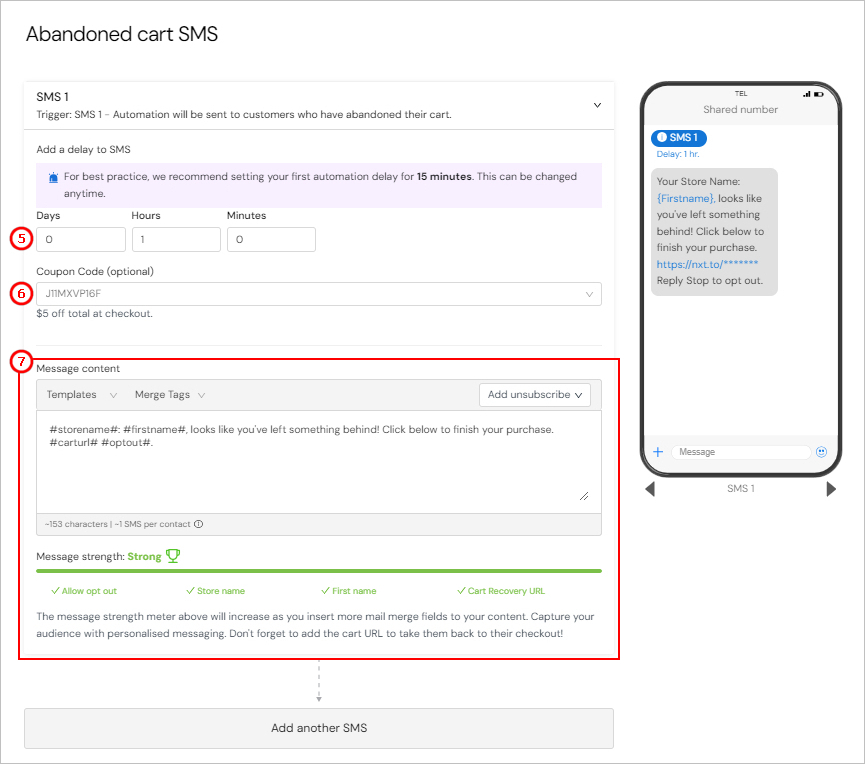Open the Coupon Code dropdown

(319, 294)
